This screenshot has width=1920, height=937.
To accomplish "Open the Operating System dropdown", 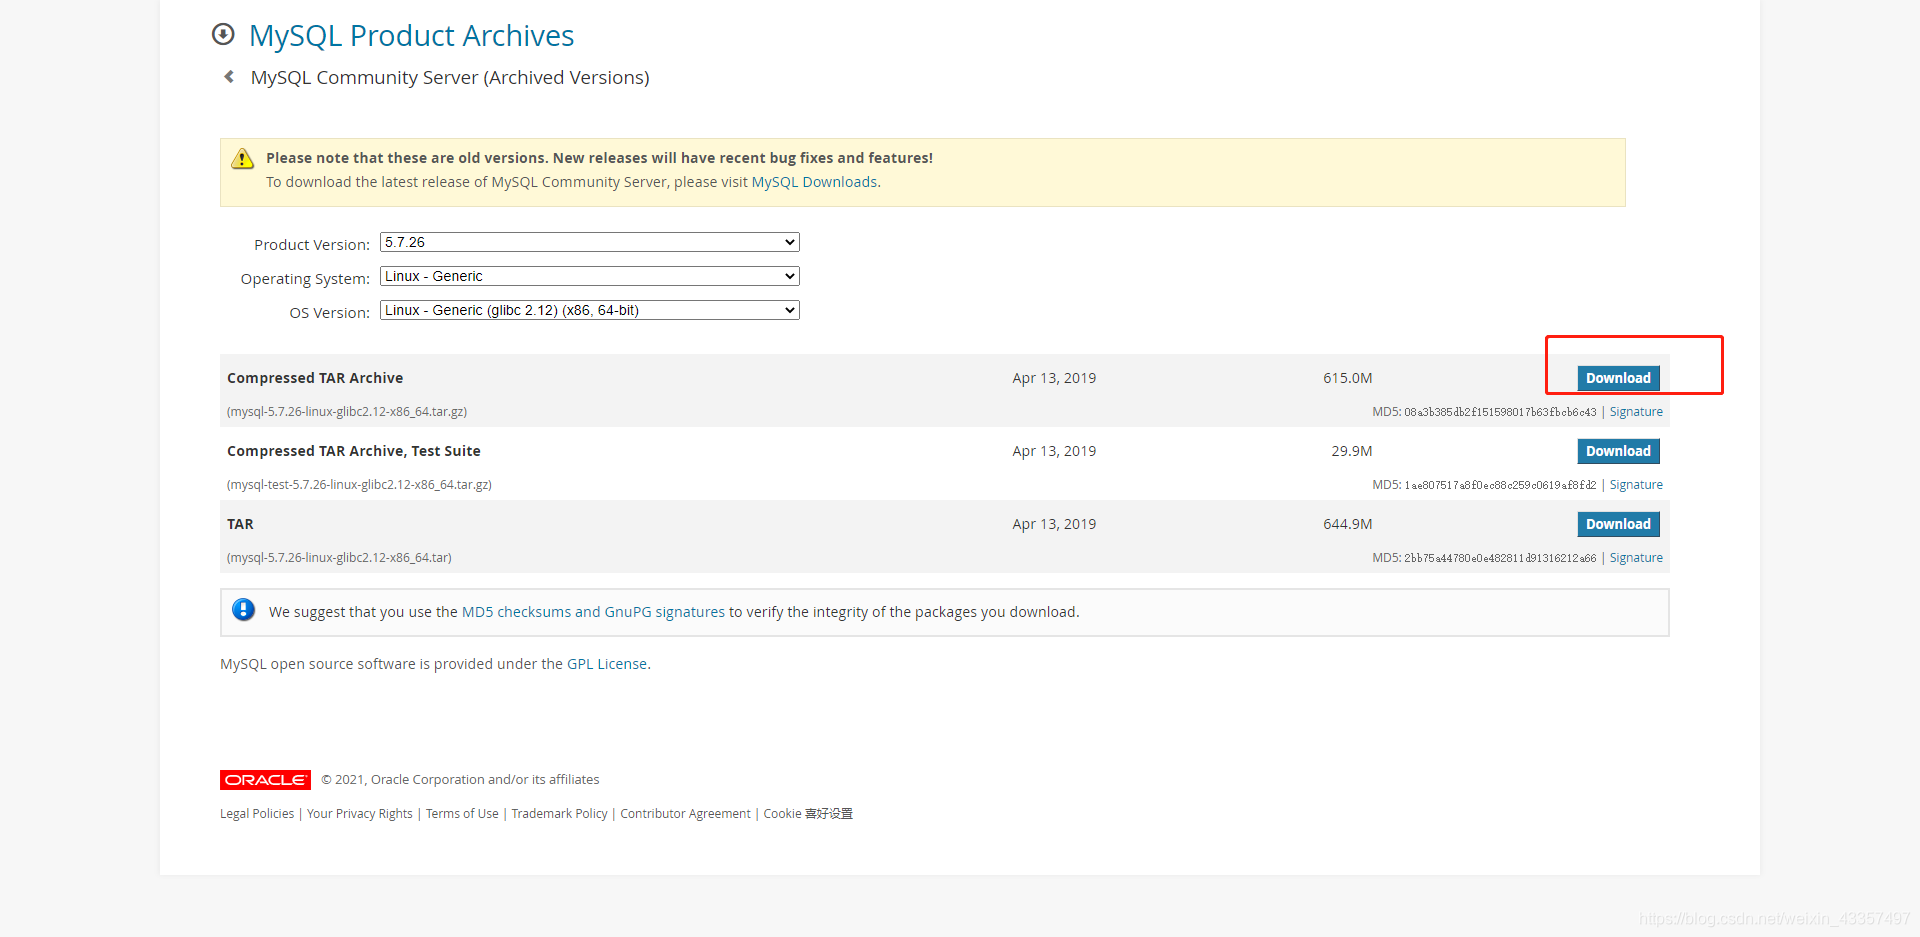I will point(590,276).
